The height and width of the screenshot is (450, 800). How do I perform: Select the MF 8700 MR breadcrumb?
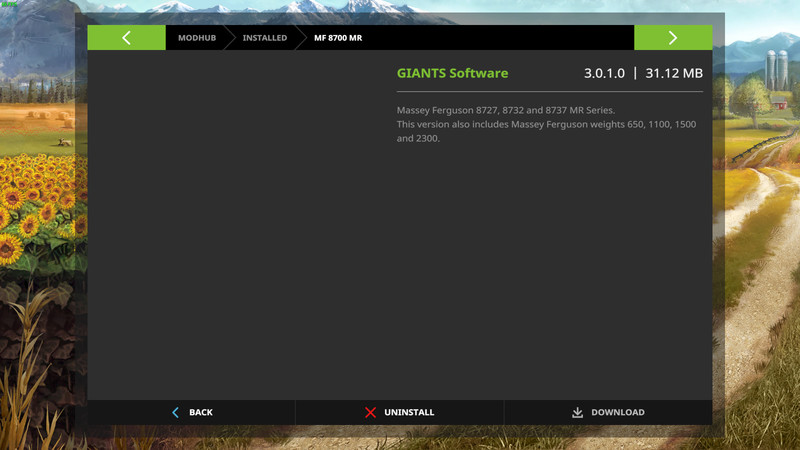pyautogui.click(x=338, y=38)
